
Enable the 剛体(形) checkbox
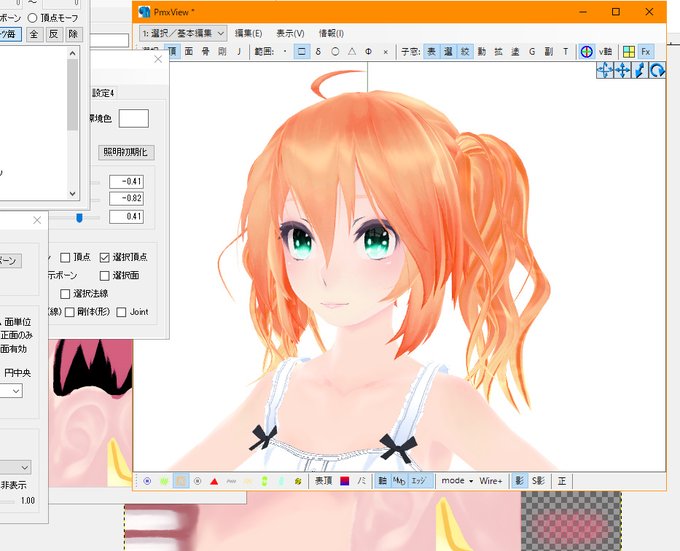click(x=69, y=312)
